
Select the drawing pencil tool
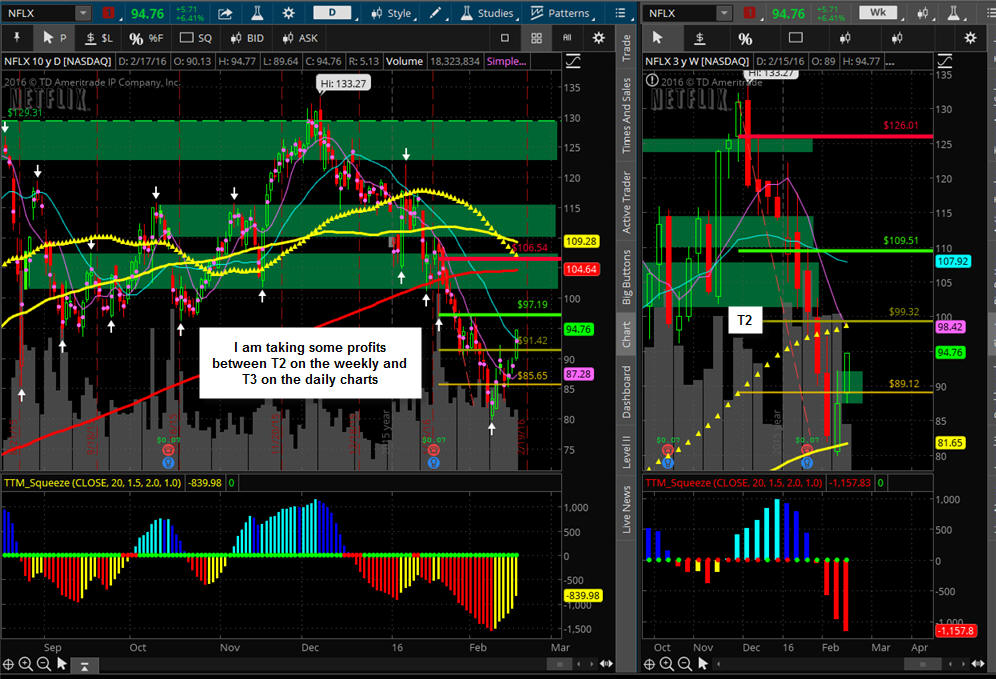click(x=436, y=13)
